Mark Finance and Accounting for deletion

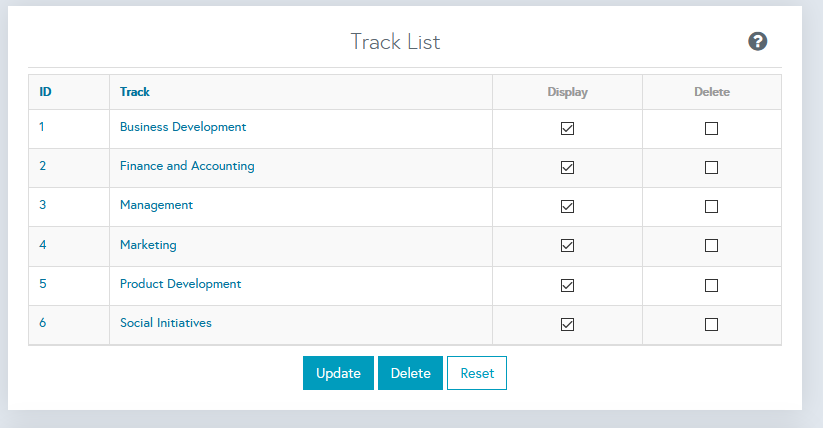coord(711,168)
